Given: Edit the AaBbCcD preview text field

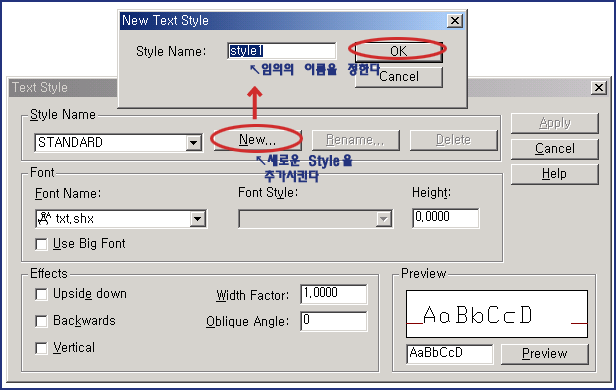Looking at the screenshot, I should click(x=449, y=353).
